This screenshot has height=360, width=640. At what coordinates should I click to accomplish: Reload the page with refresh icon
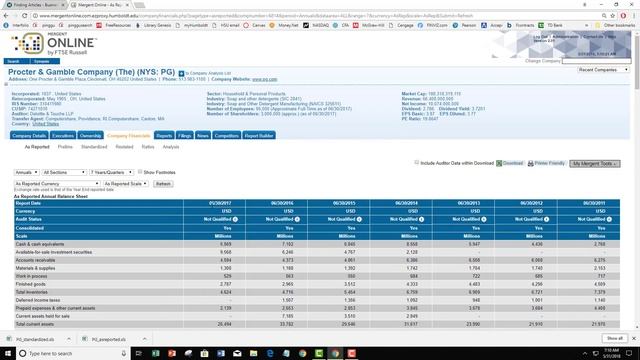click(x=24, y=16)
